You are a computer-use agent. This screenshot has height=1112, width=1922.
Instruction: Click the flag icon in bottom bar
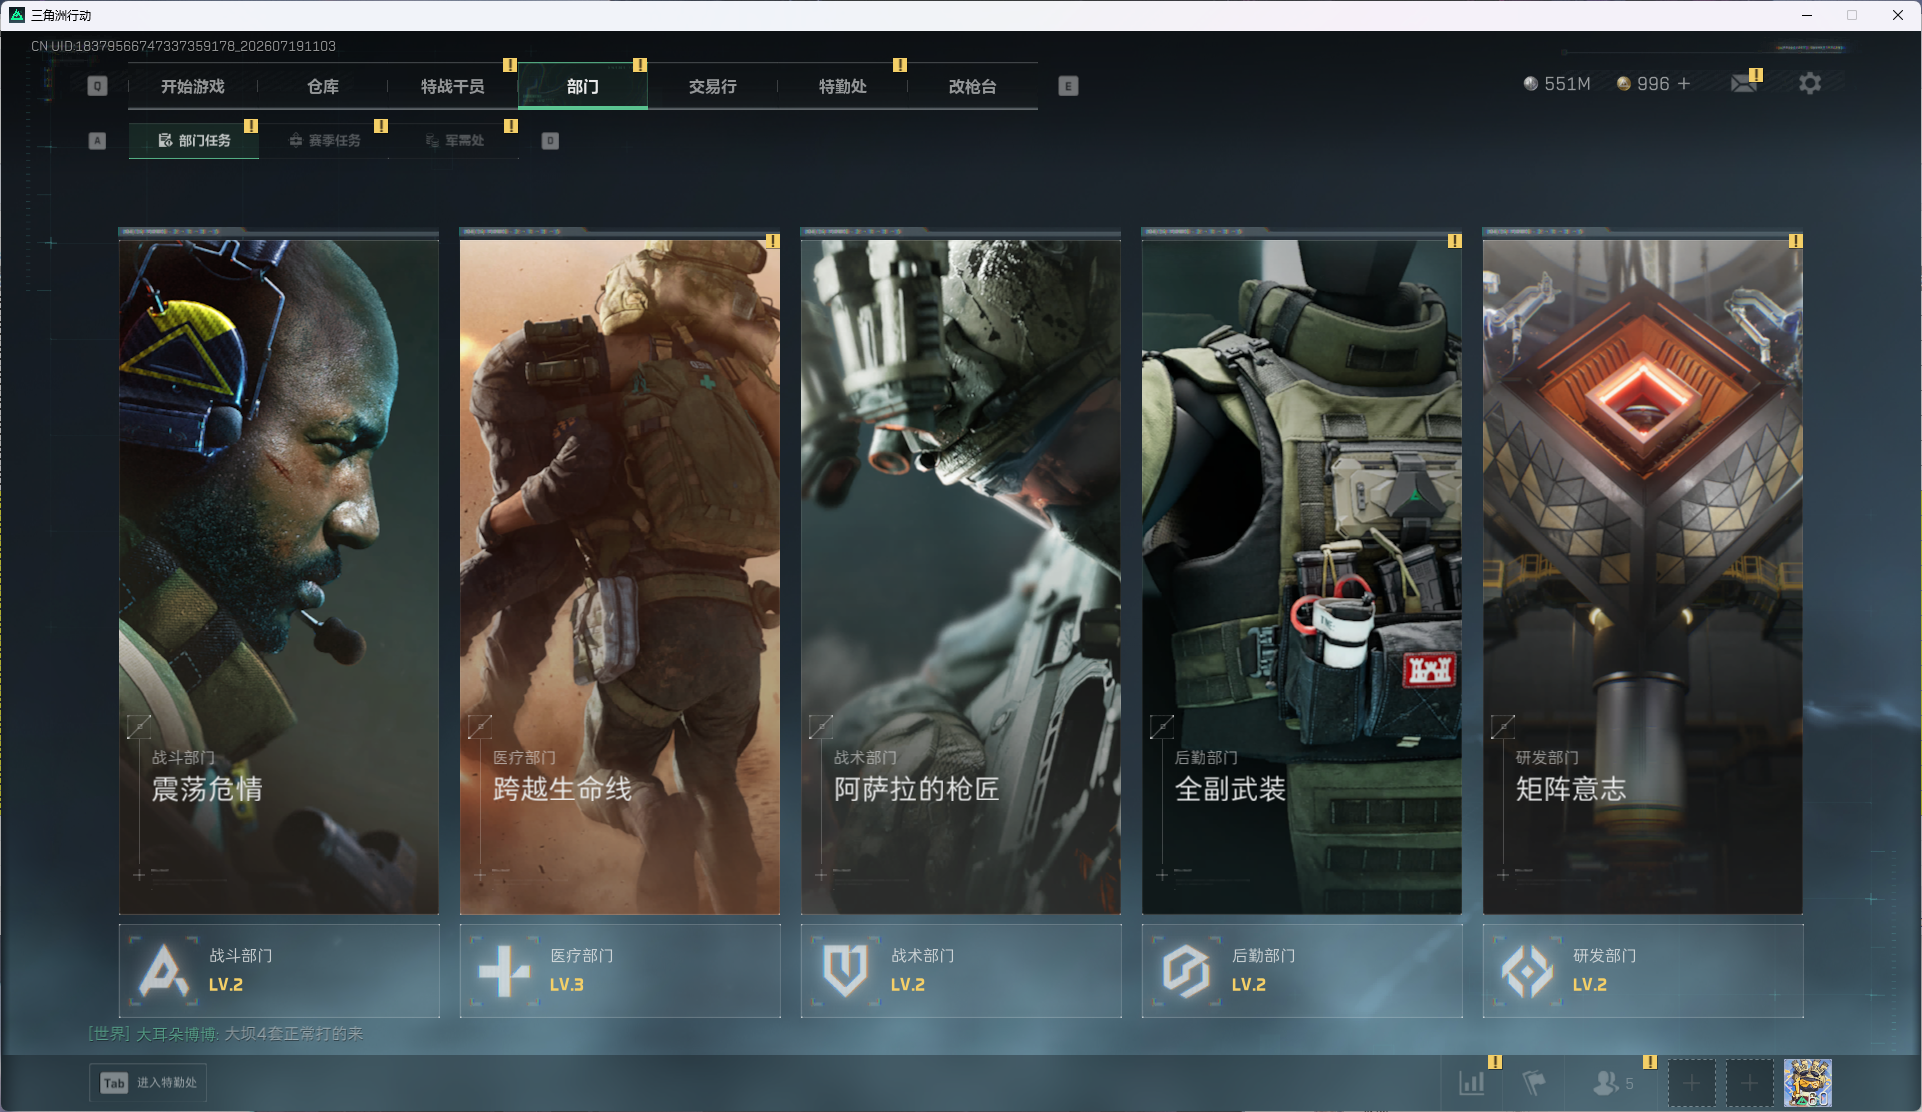(x=1534, y=1083)
